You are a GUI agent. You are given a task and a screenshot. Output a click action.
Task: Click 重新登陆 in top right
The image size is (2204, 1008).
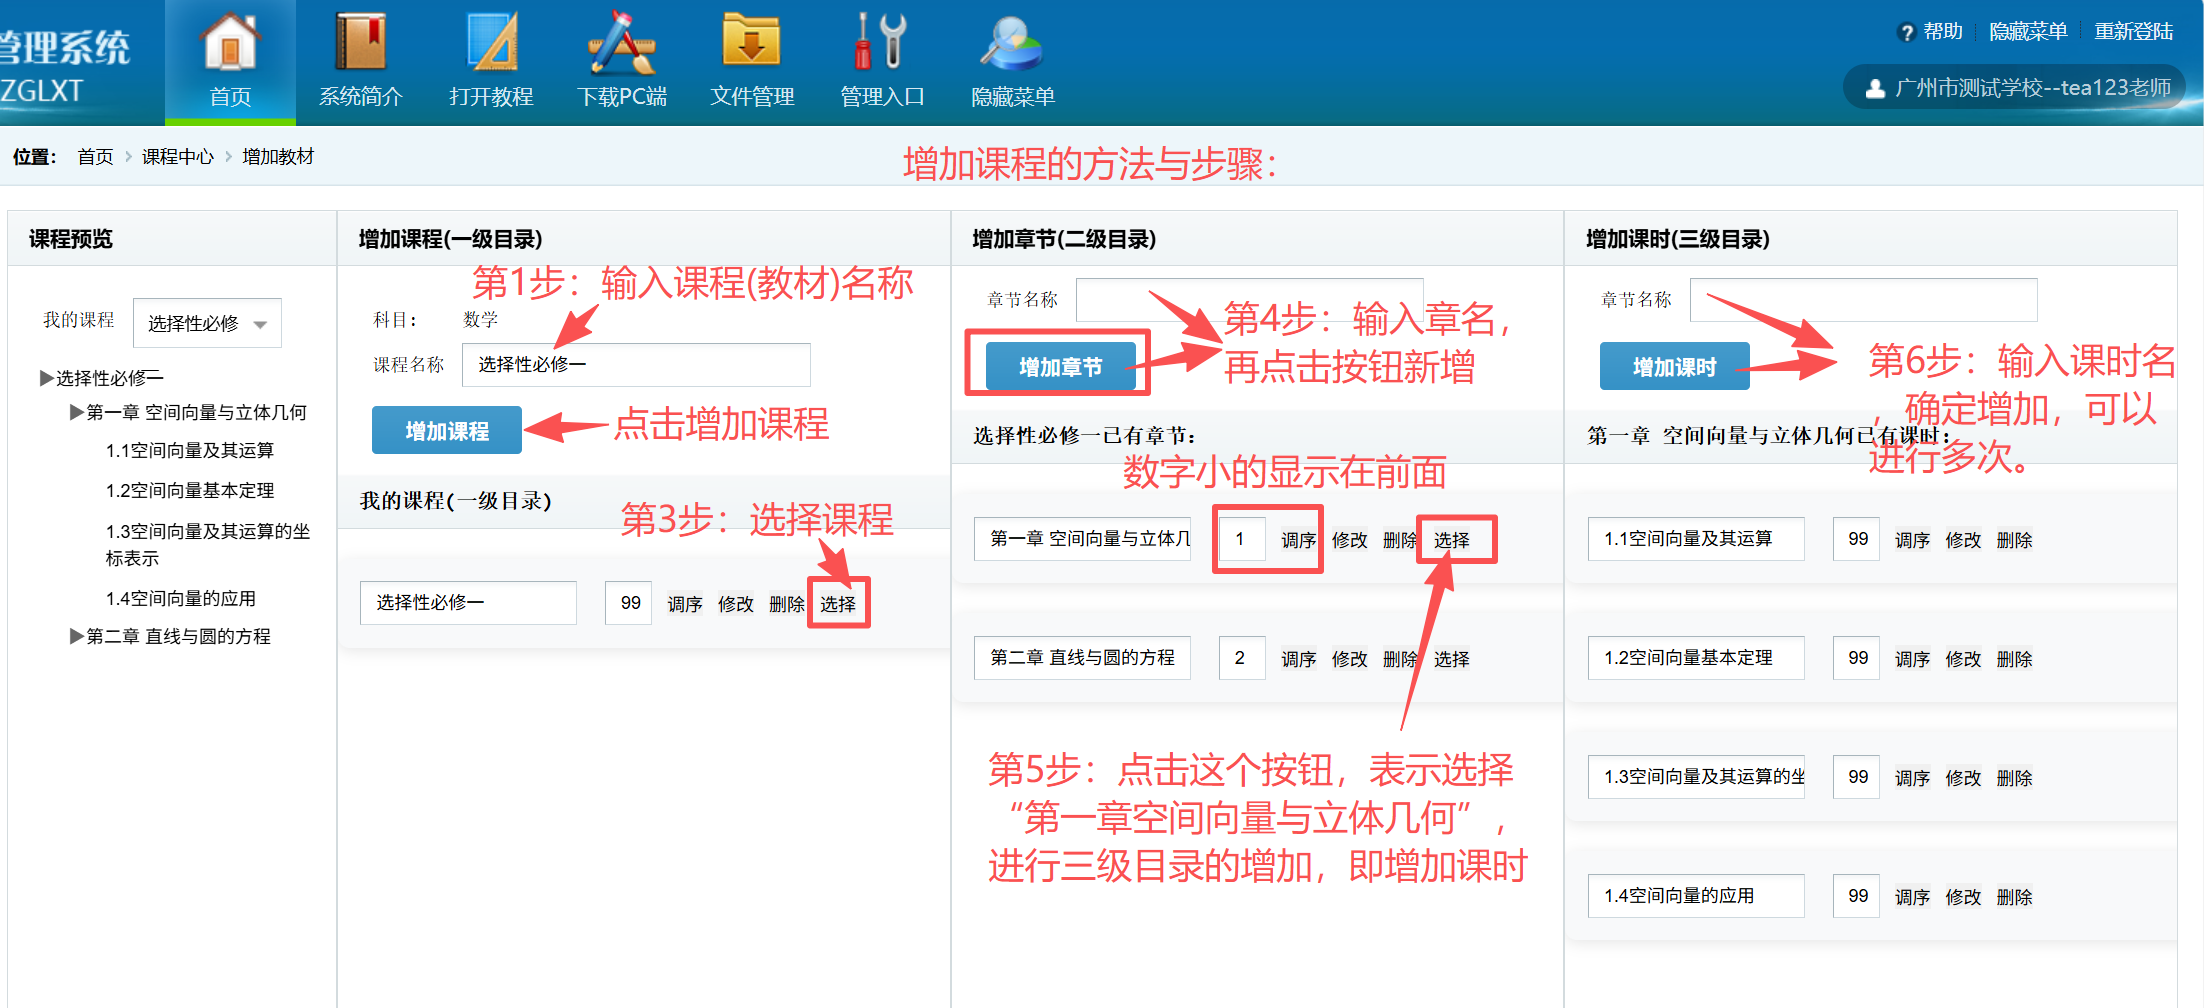click(2133, 32)
